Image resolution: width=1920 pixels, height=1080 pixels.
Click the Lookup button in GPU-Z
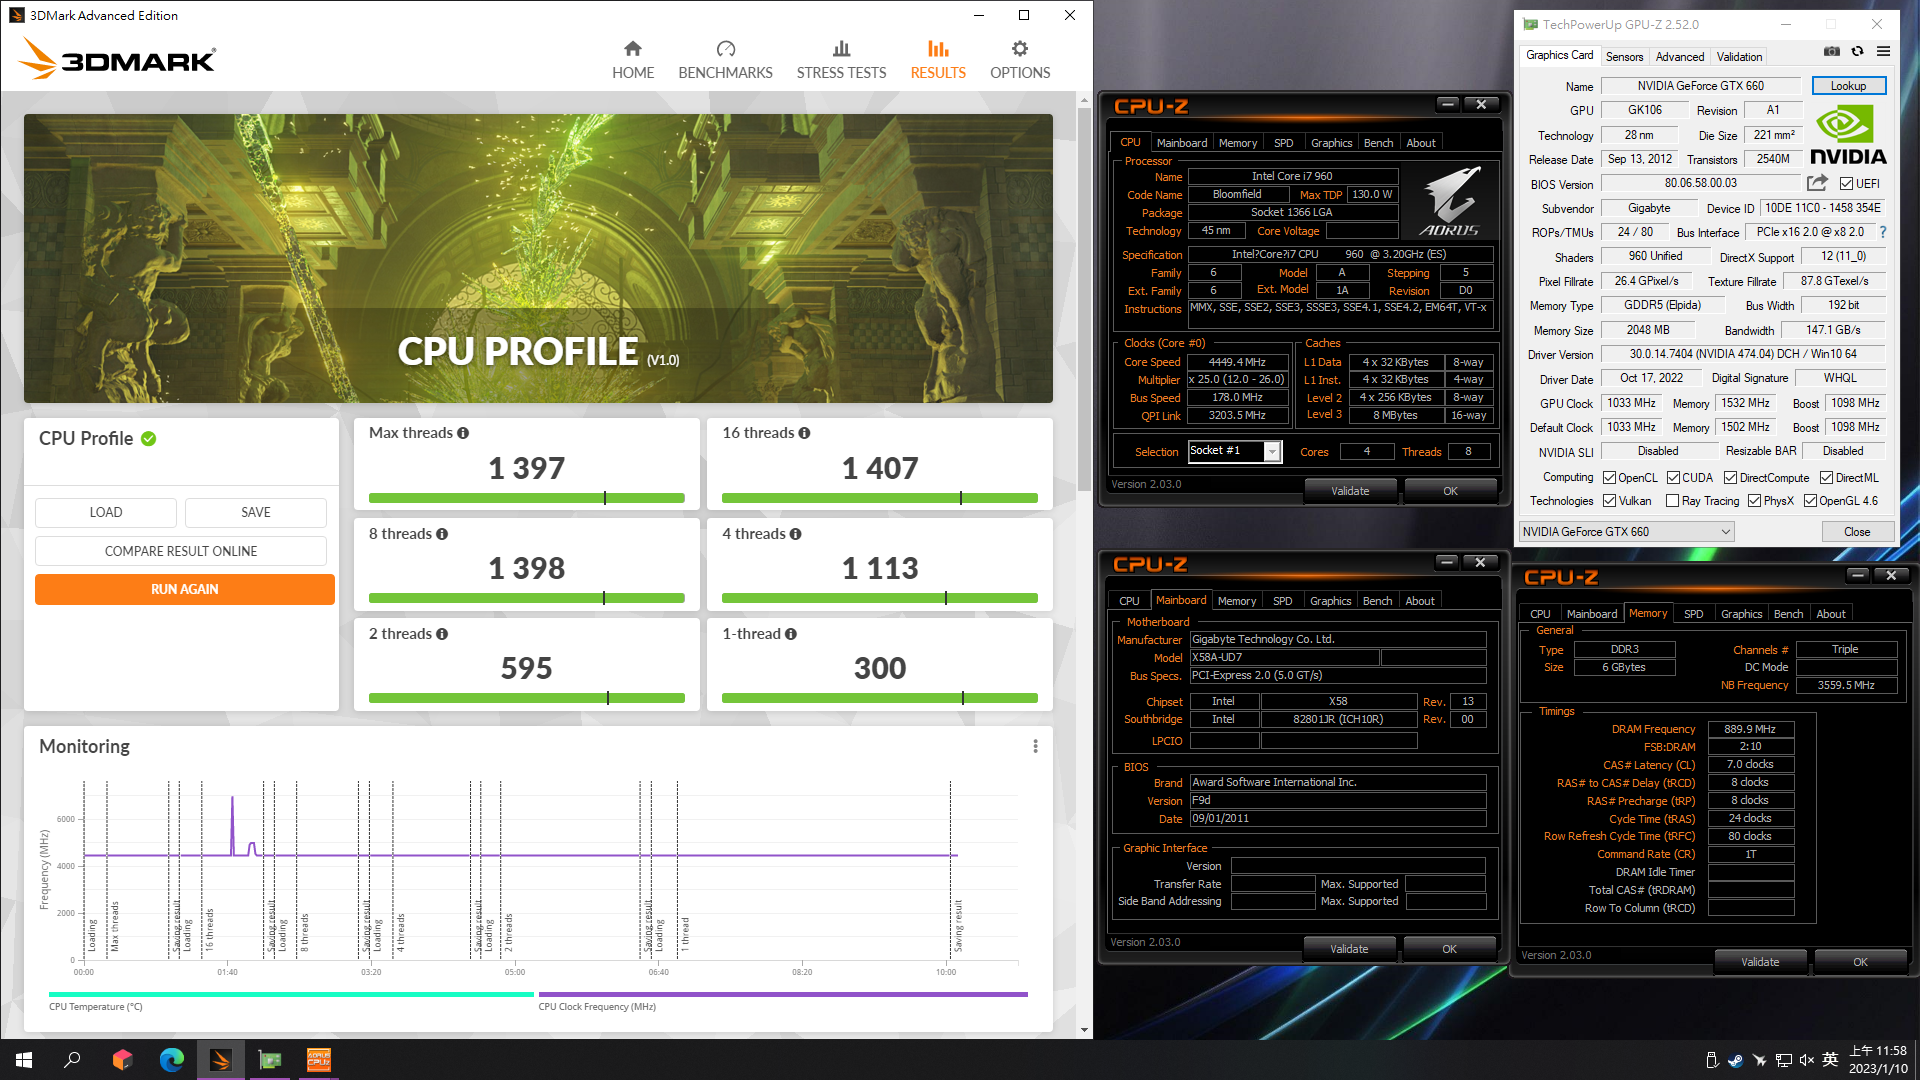(1848, 86)
